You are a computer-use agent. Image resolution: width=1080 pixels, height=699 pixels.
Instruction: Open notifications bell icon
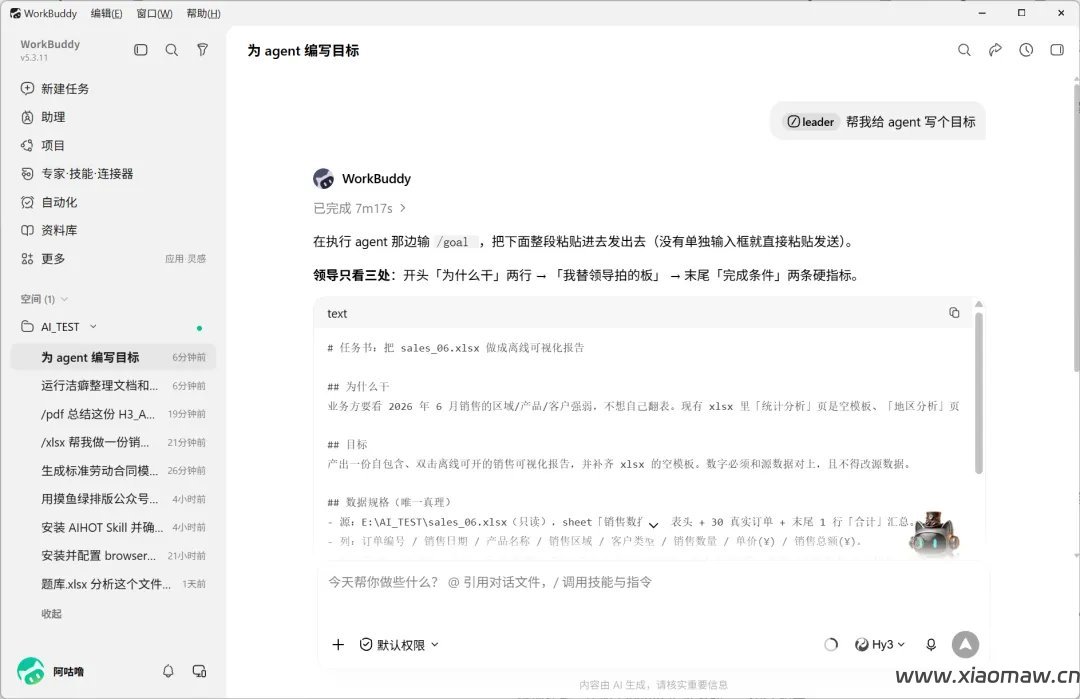pos(168,671)
